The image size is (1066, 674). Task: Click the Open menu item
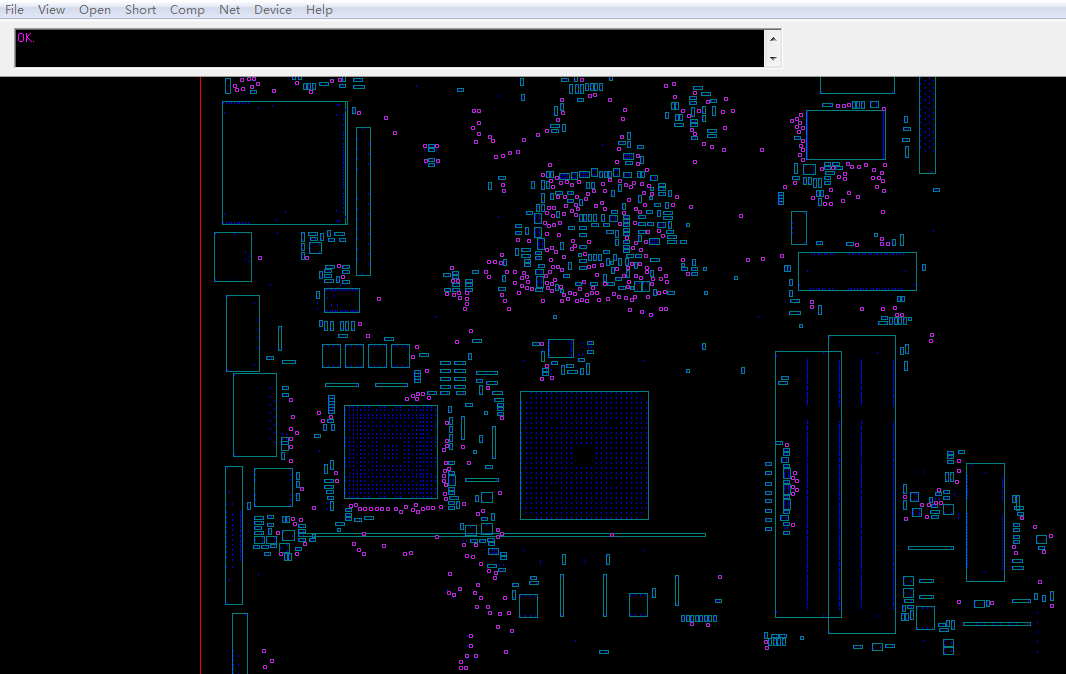tap(94, 10)
